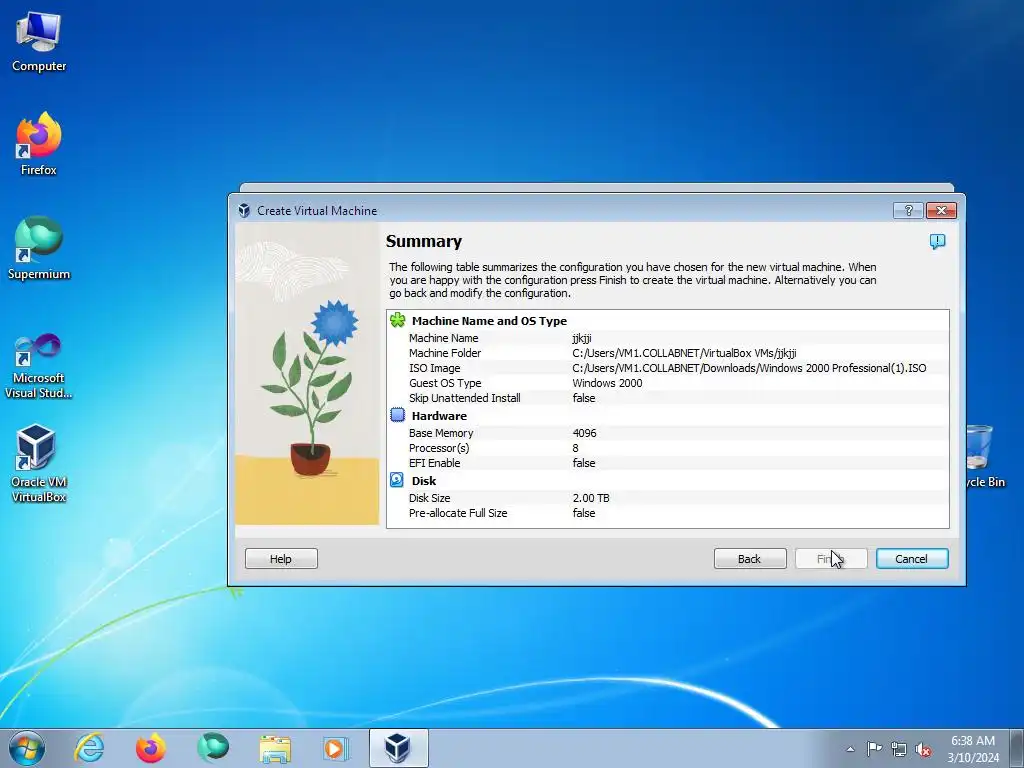1024x768 pixels.
Task: Click the blue Hardware chip icon
Action: click(398, 415)
